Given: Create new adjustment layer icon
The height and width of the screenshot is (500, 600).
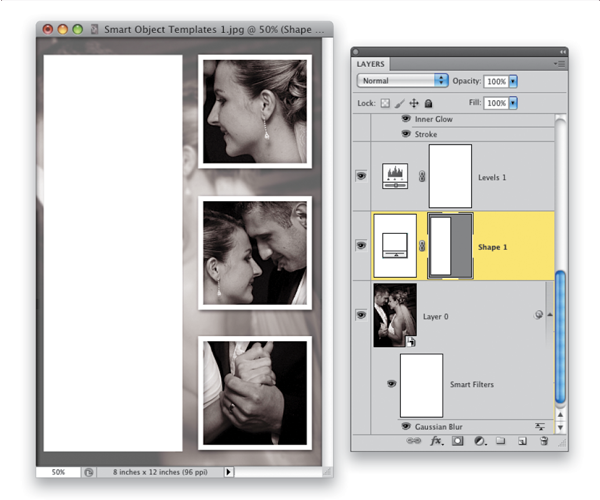Looking at the screenshot, I should click(480, 441).
